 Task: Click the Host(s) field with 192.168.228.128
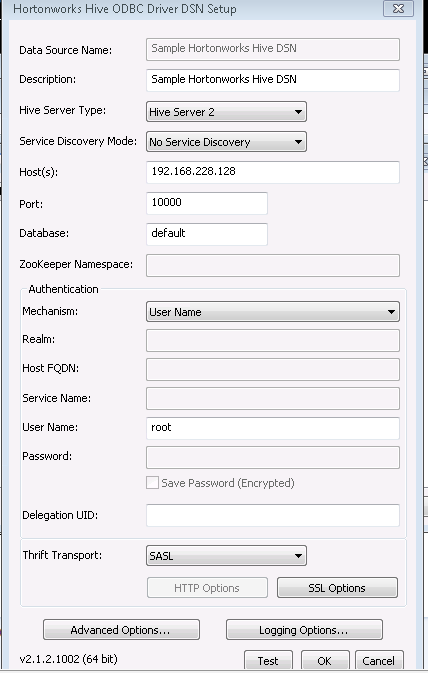[x=273, y=172]
